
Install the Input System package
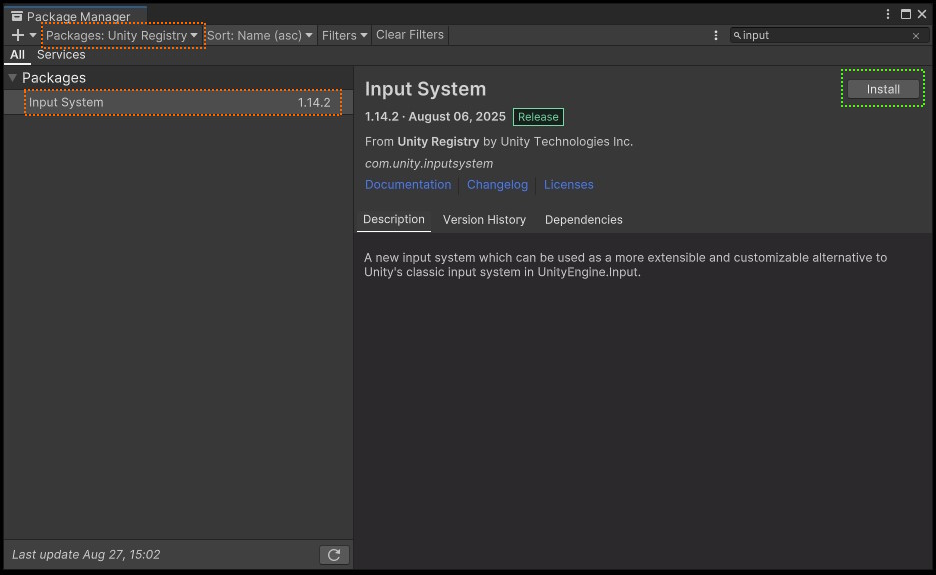[x=883, y=89]
